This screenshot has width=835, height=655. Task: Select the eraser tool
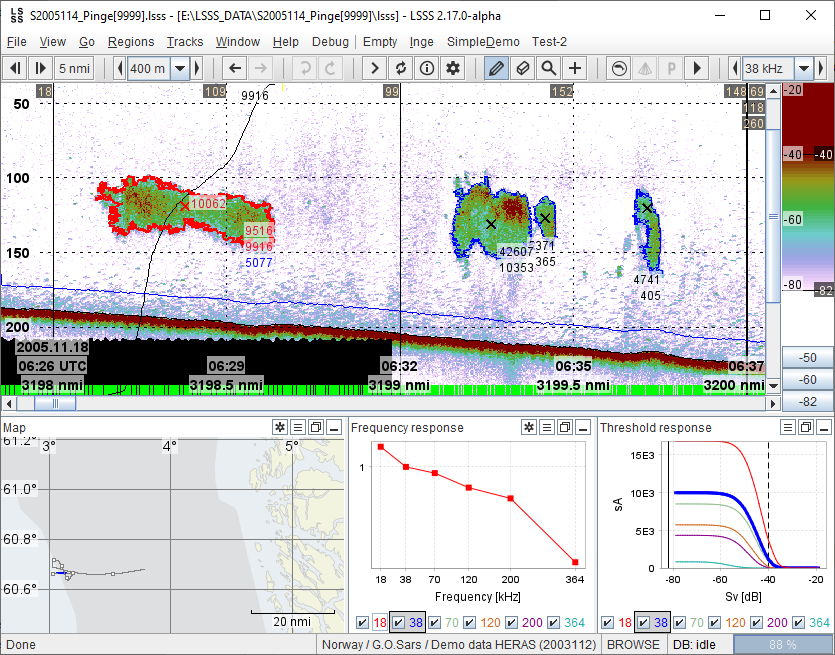coord(521,68)
